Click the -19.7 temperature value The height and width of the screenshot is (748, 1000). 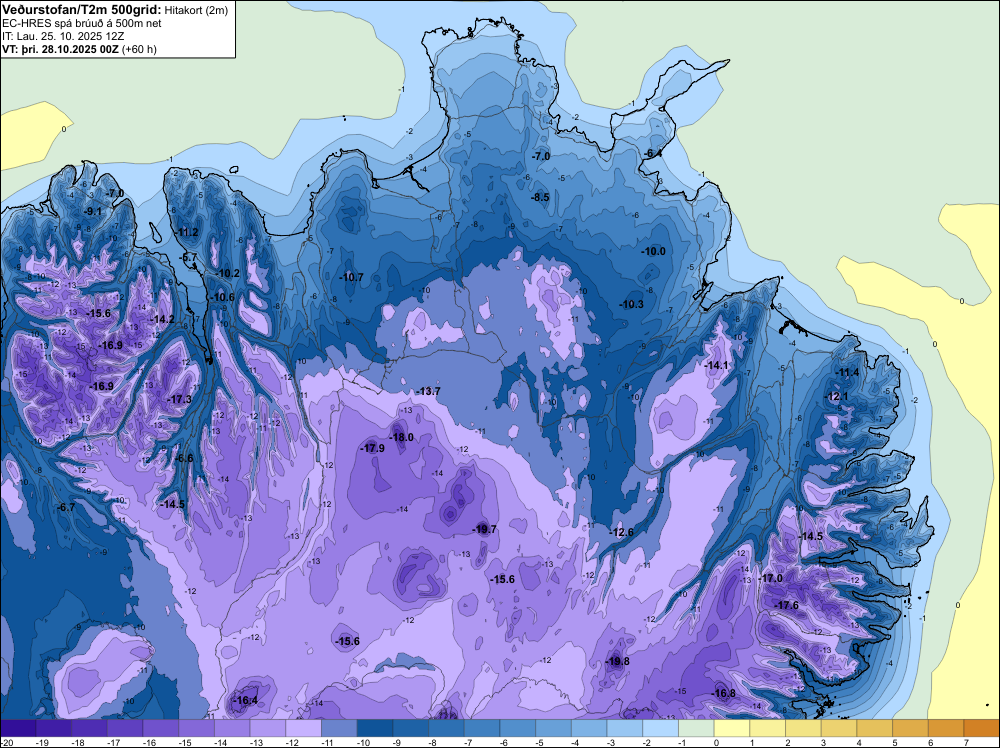pos(485,529)
